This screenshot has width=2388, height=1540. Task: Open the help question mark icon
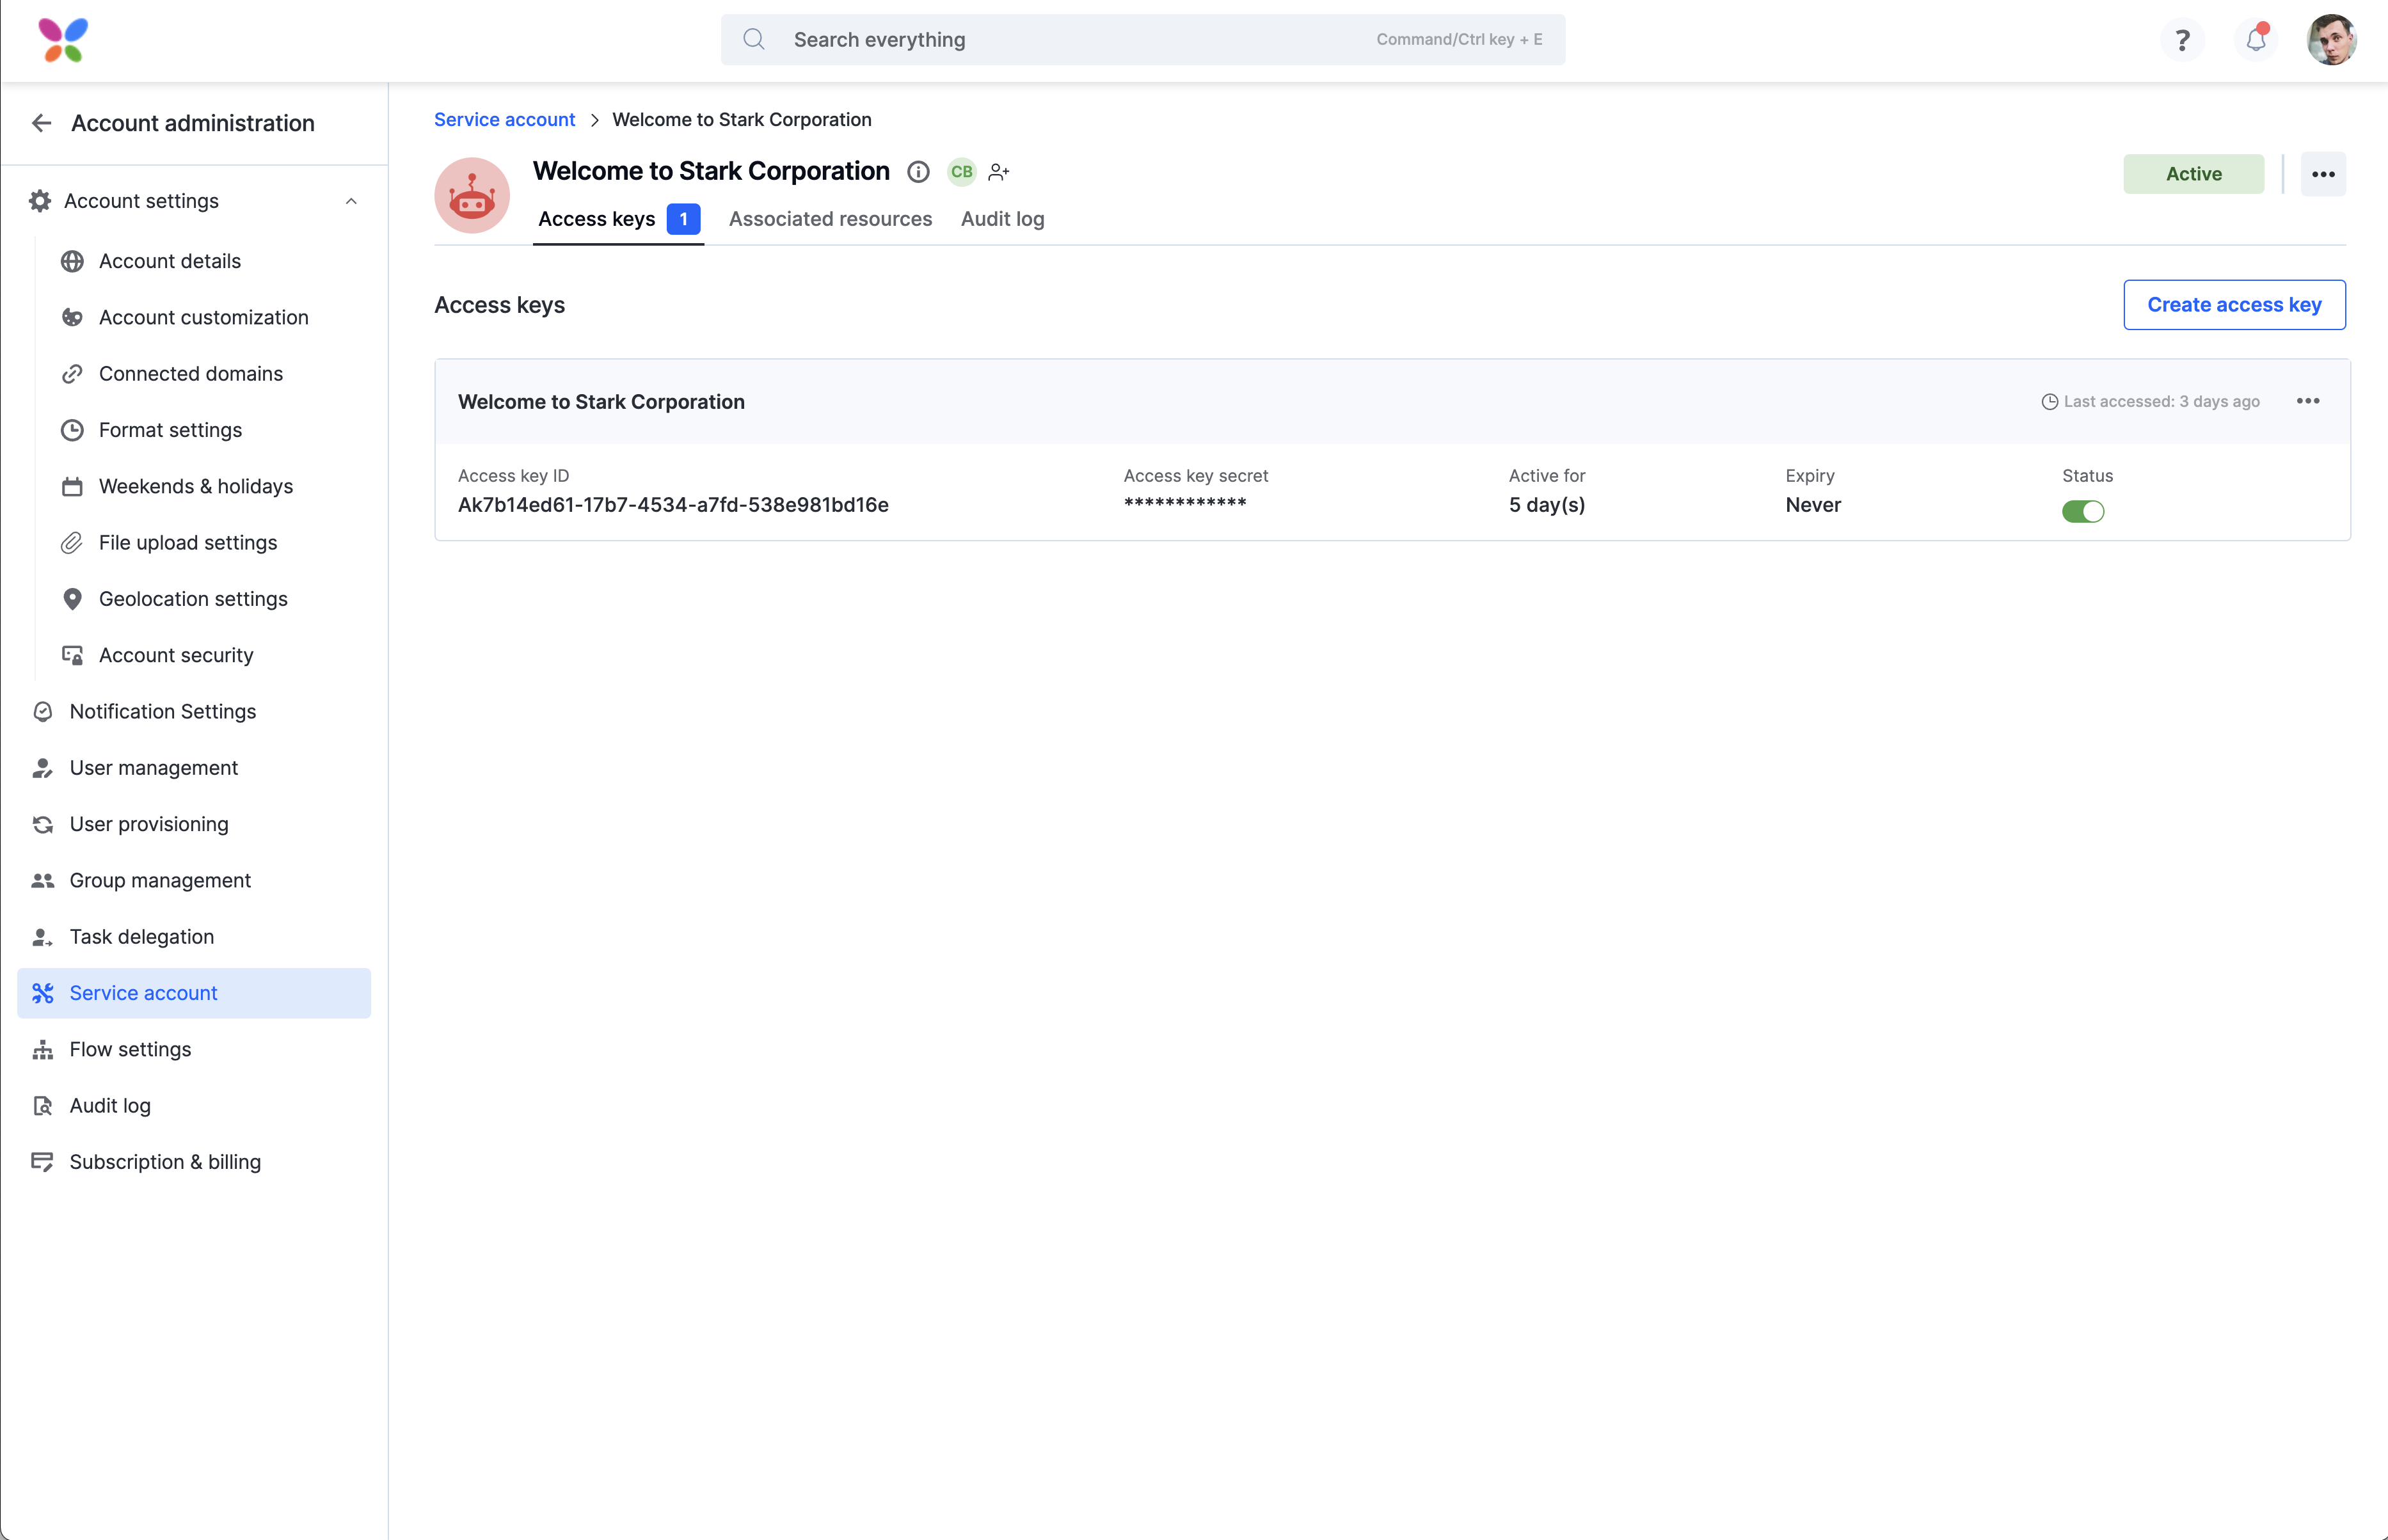click(x=2182, y=40)
